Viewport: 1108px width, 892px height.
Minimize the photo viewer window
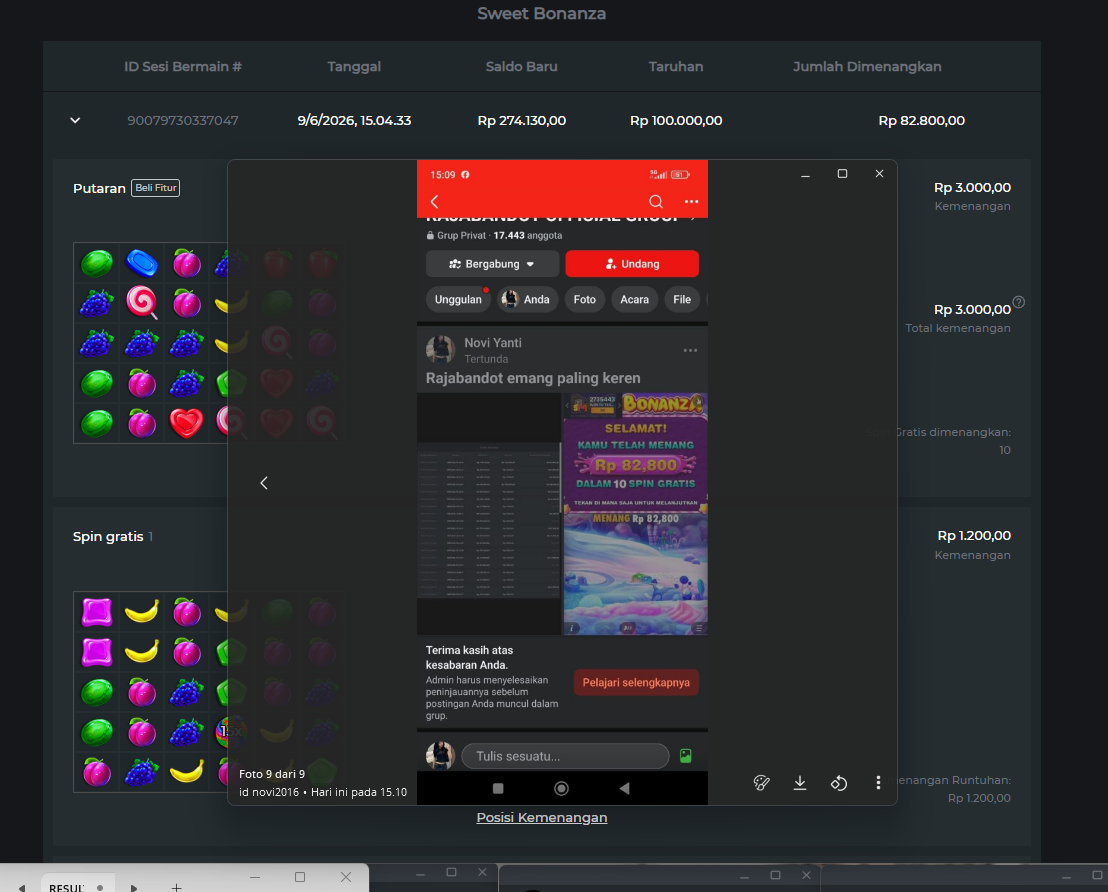tap(806, 174)
